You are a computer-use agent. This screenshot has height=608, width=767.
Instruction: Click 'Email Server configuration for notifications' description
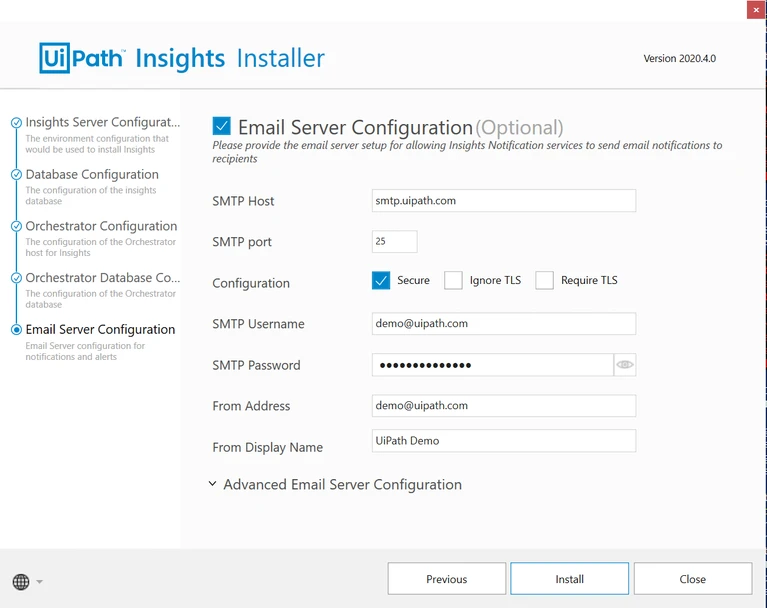[x=85, y=351]
